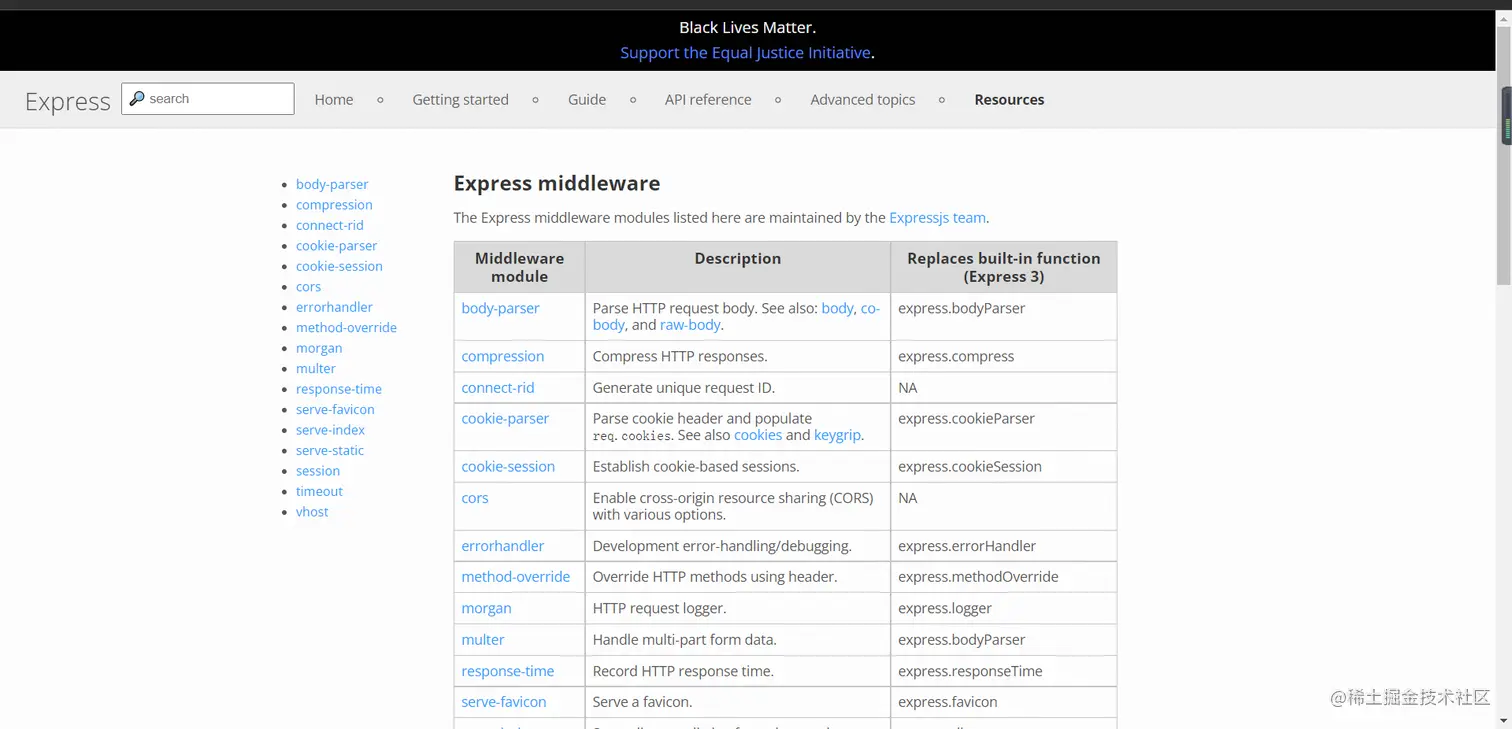Open method-override module link in the table
Screen dimensions: 1512x729
[516, 576]
